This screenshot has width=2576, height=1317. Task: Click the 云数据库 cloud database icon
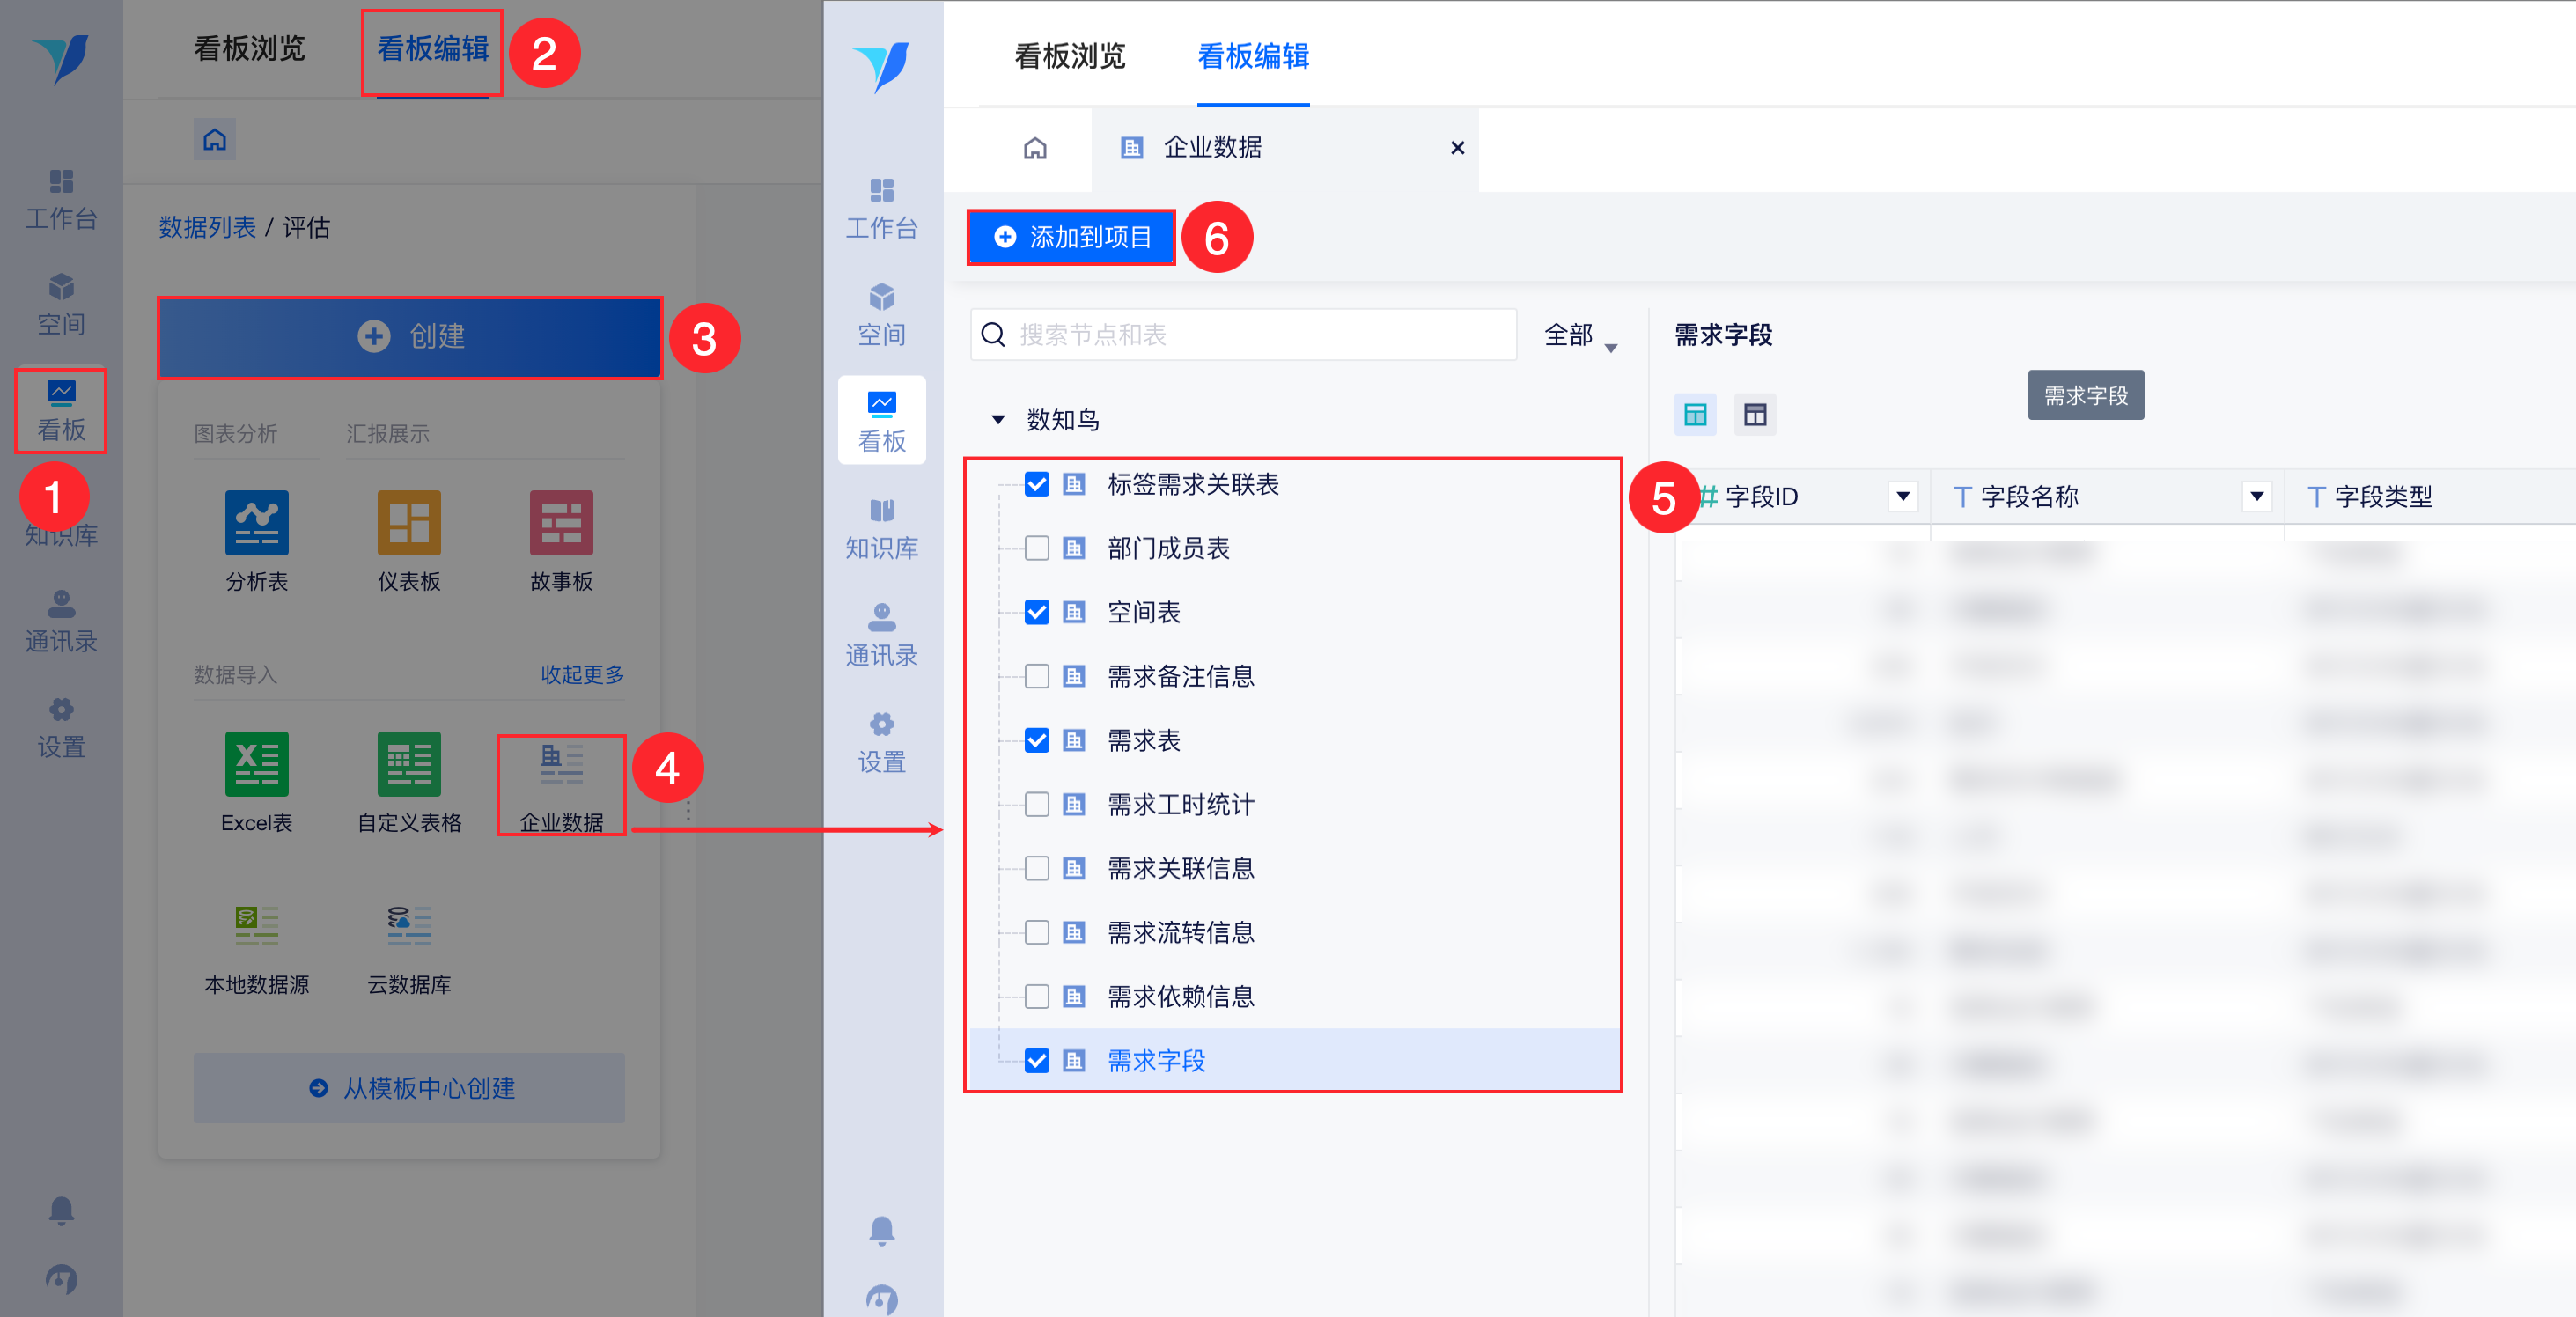click(408, 927)
